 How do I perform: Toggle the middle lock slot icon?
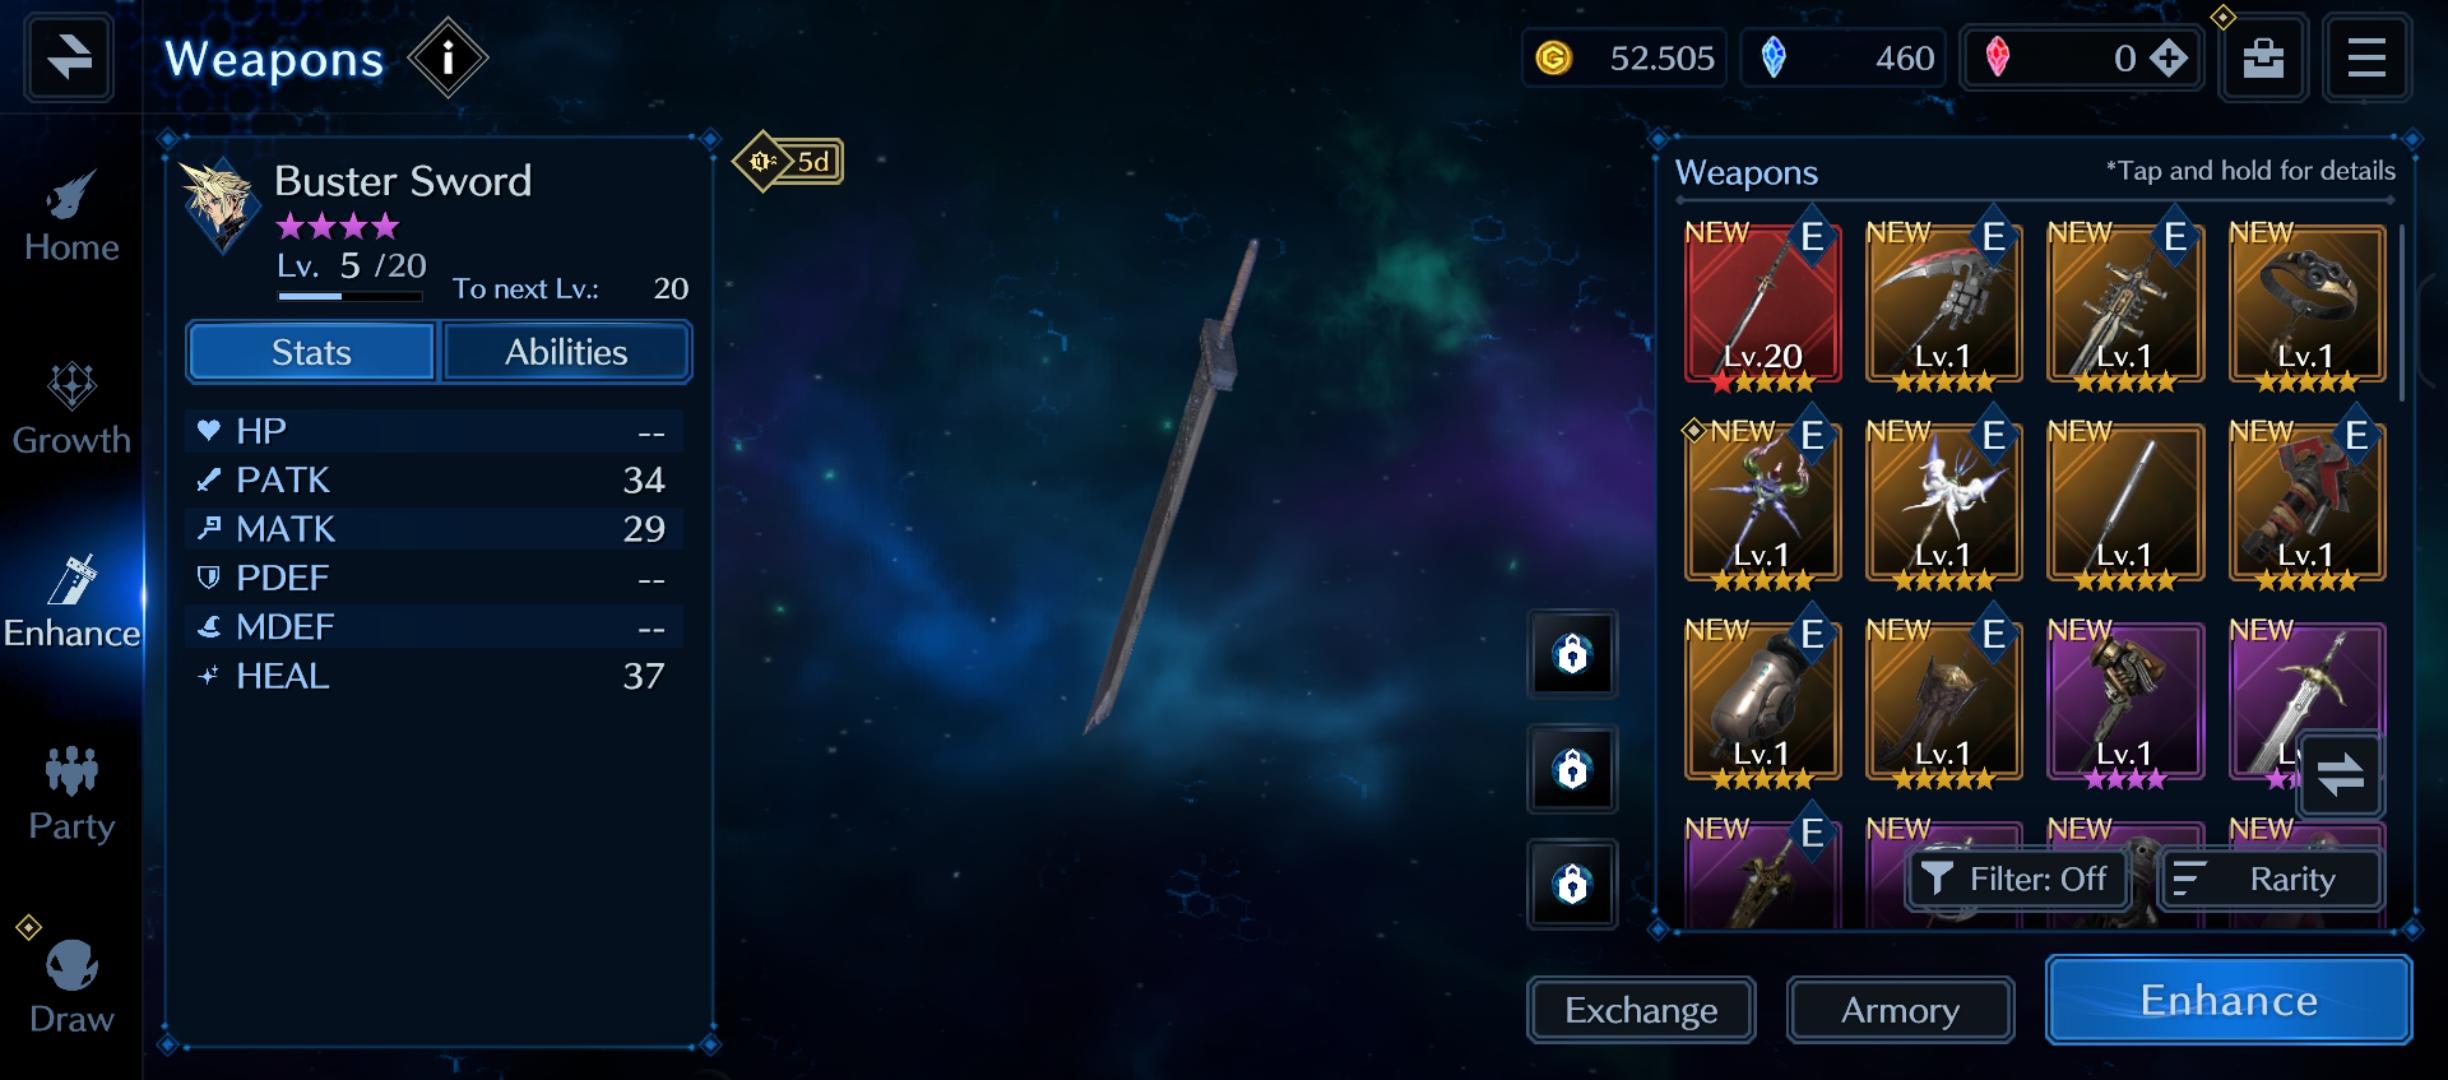point(1571,769)
